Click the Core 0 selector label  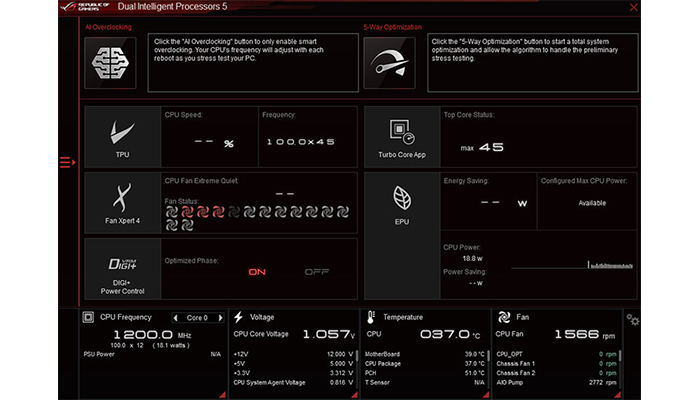tap(197, 318)
